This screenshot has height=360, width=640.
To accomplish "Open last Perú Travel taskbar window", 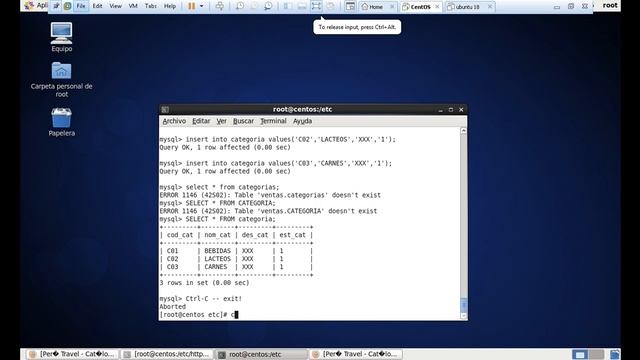I will point(356,354).
